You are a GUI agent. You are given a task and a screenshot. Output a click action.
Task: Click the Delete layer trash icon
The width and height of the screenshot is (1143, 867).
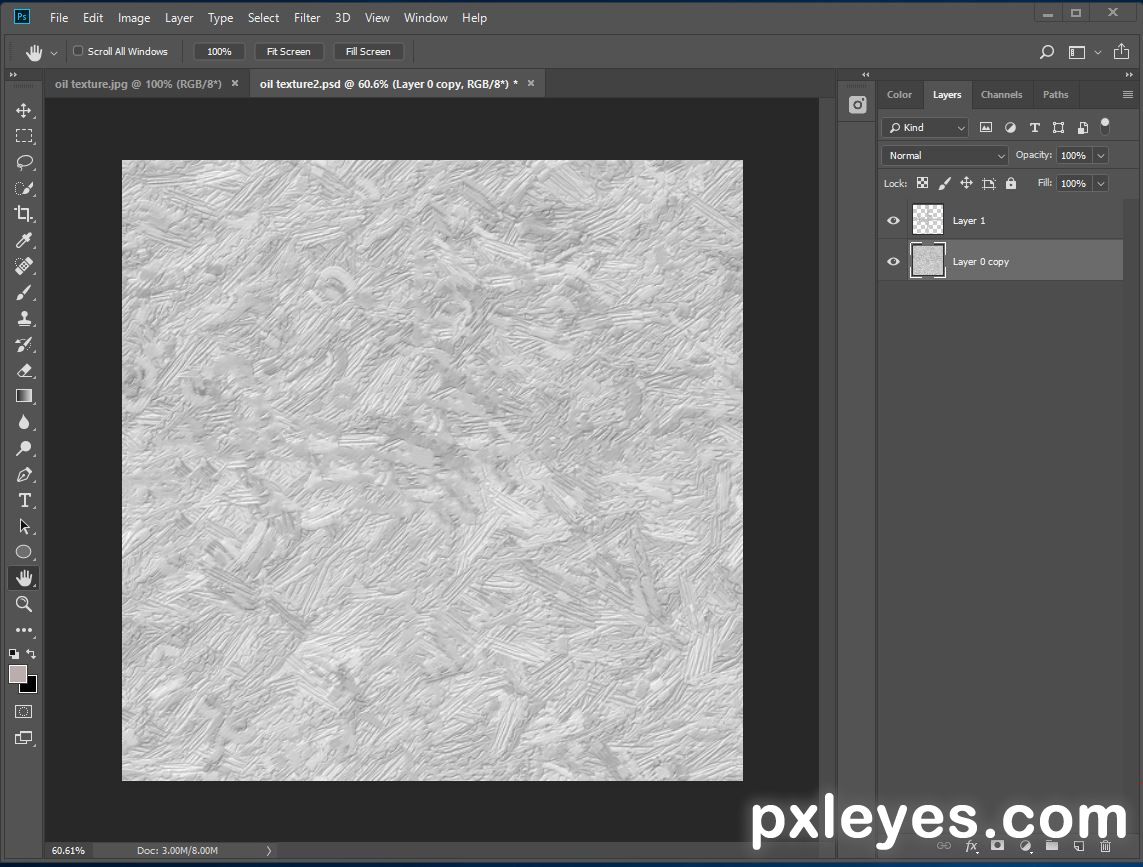[x=1105, y=846]
